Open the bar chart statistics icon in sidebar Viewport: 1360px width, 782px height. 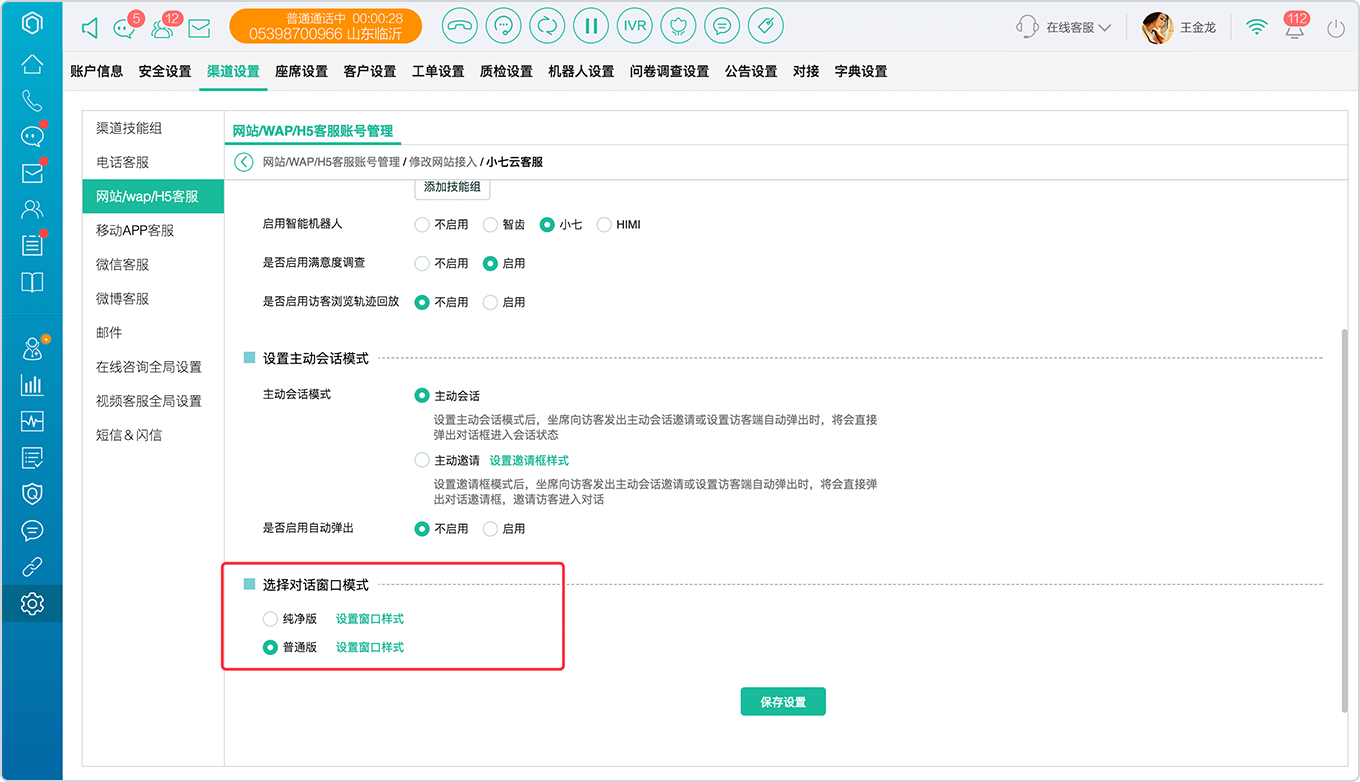coord(32,385)
